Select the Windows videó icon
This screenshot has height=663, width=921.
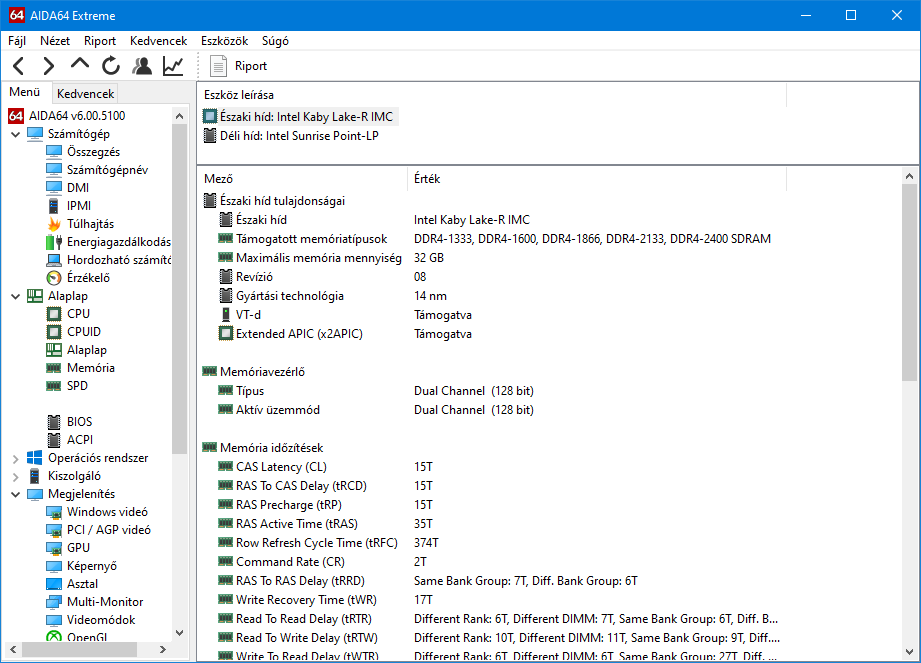pos(53,512)
